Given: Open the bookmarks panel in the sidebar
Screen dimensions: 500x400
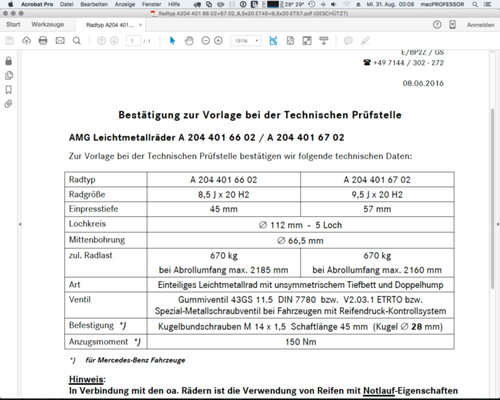Looking at the screenshot, I should pos(9,90).
